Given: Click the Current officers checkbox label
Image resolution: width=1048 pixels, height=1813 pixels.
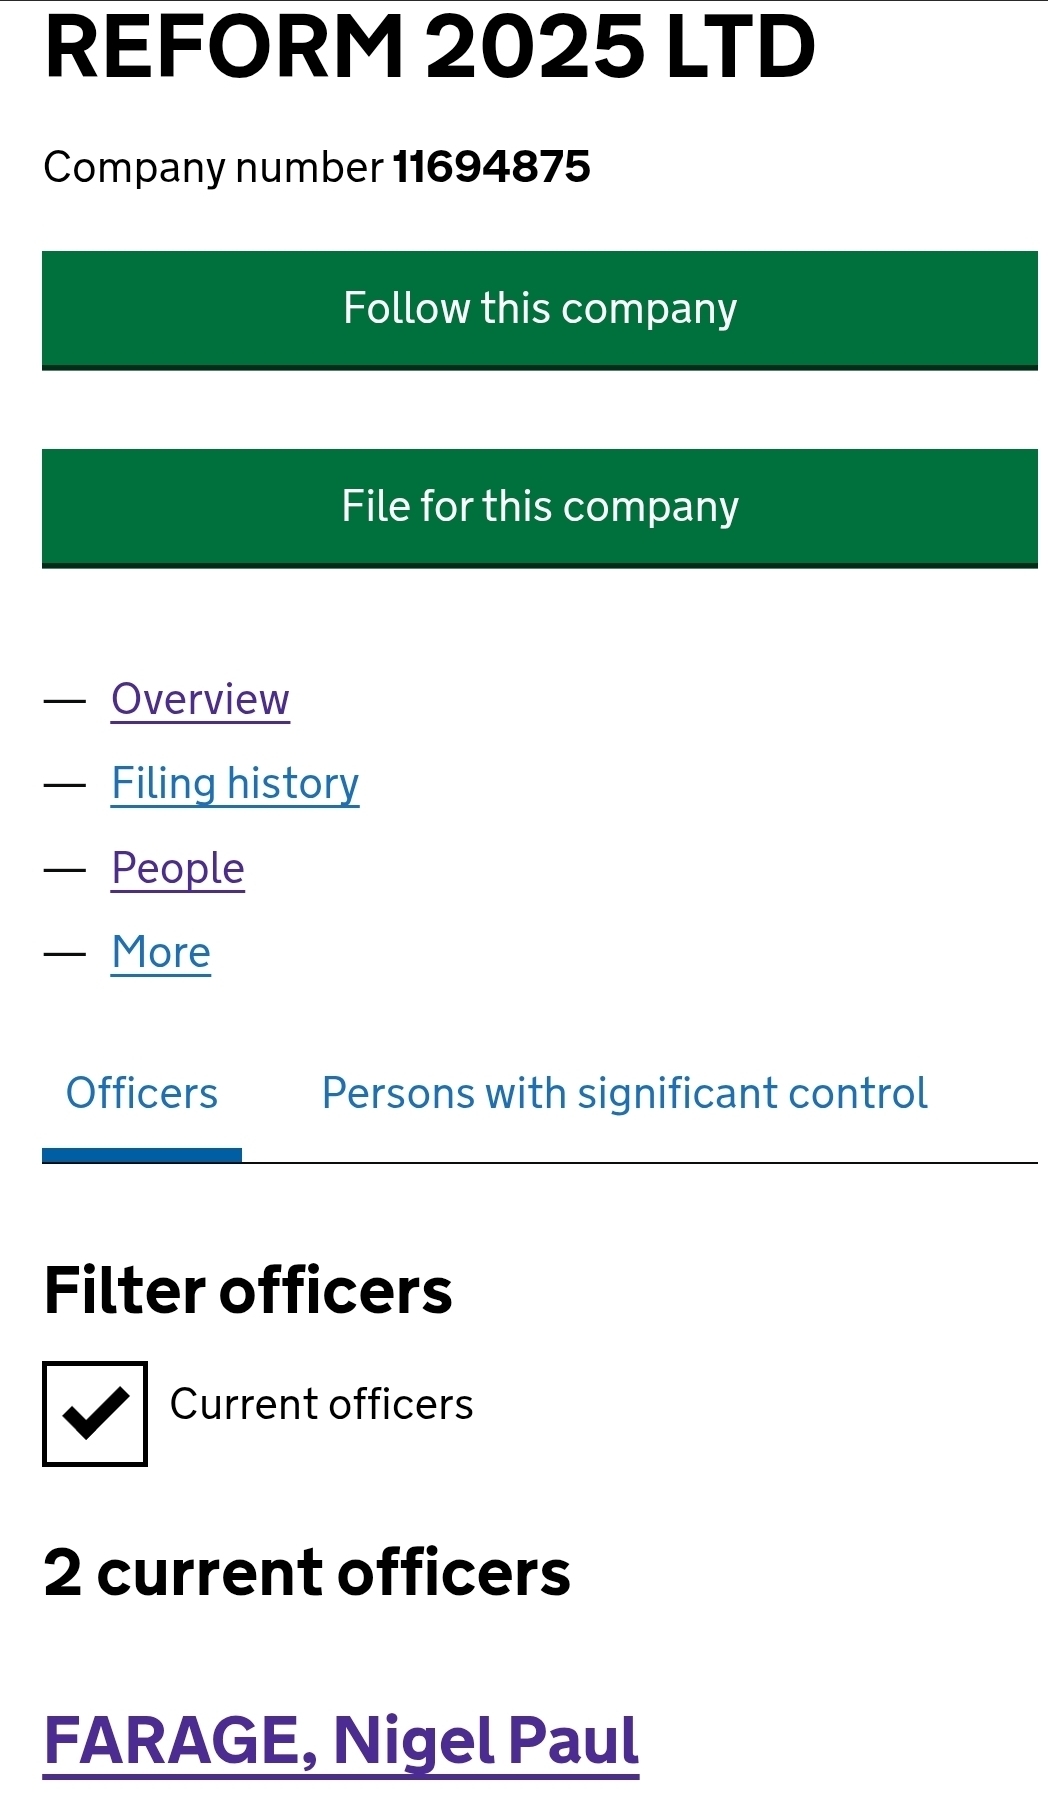Looking at the screenshot, I should click(321, 1405).
